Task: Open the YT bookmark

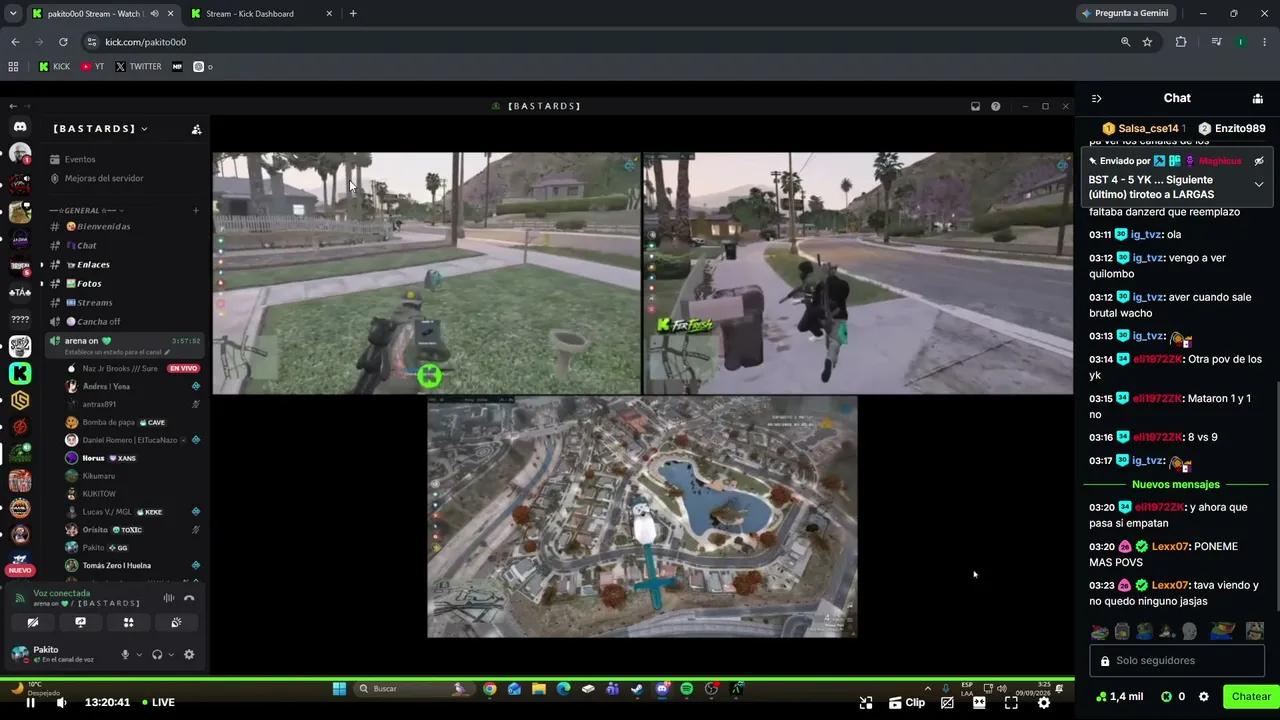Action: 93,67
